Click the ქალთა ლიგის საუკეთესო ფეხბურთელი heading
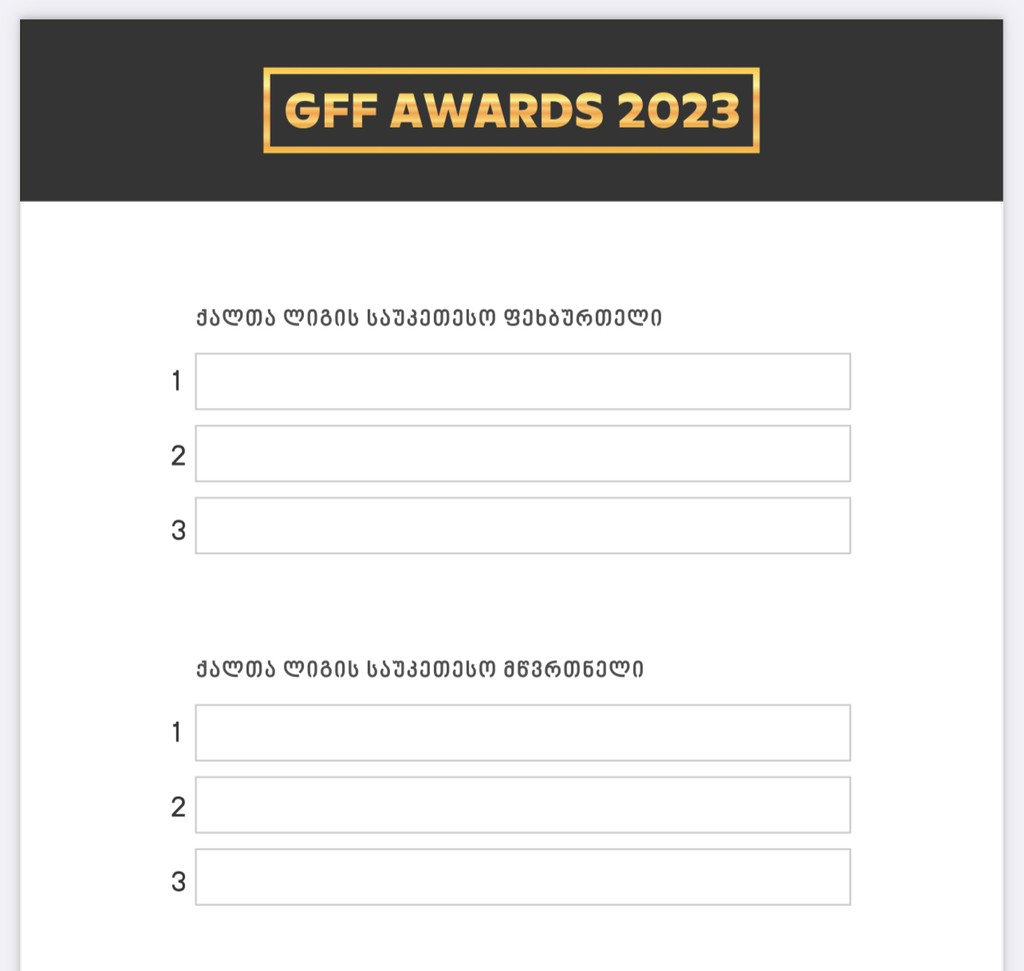The width and height of the screenshot is (1024, 971). (x=429, y=318)
